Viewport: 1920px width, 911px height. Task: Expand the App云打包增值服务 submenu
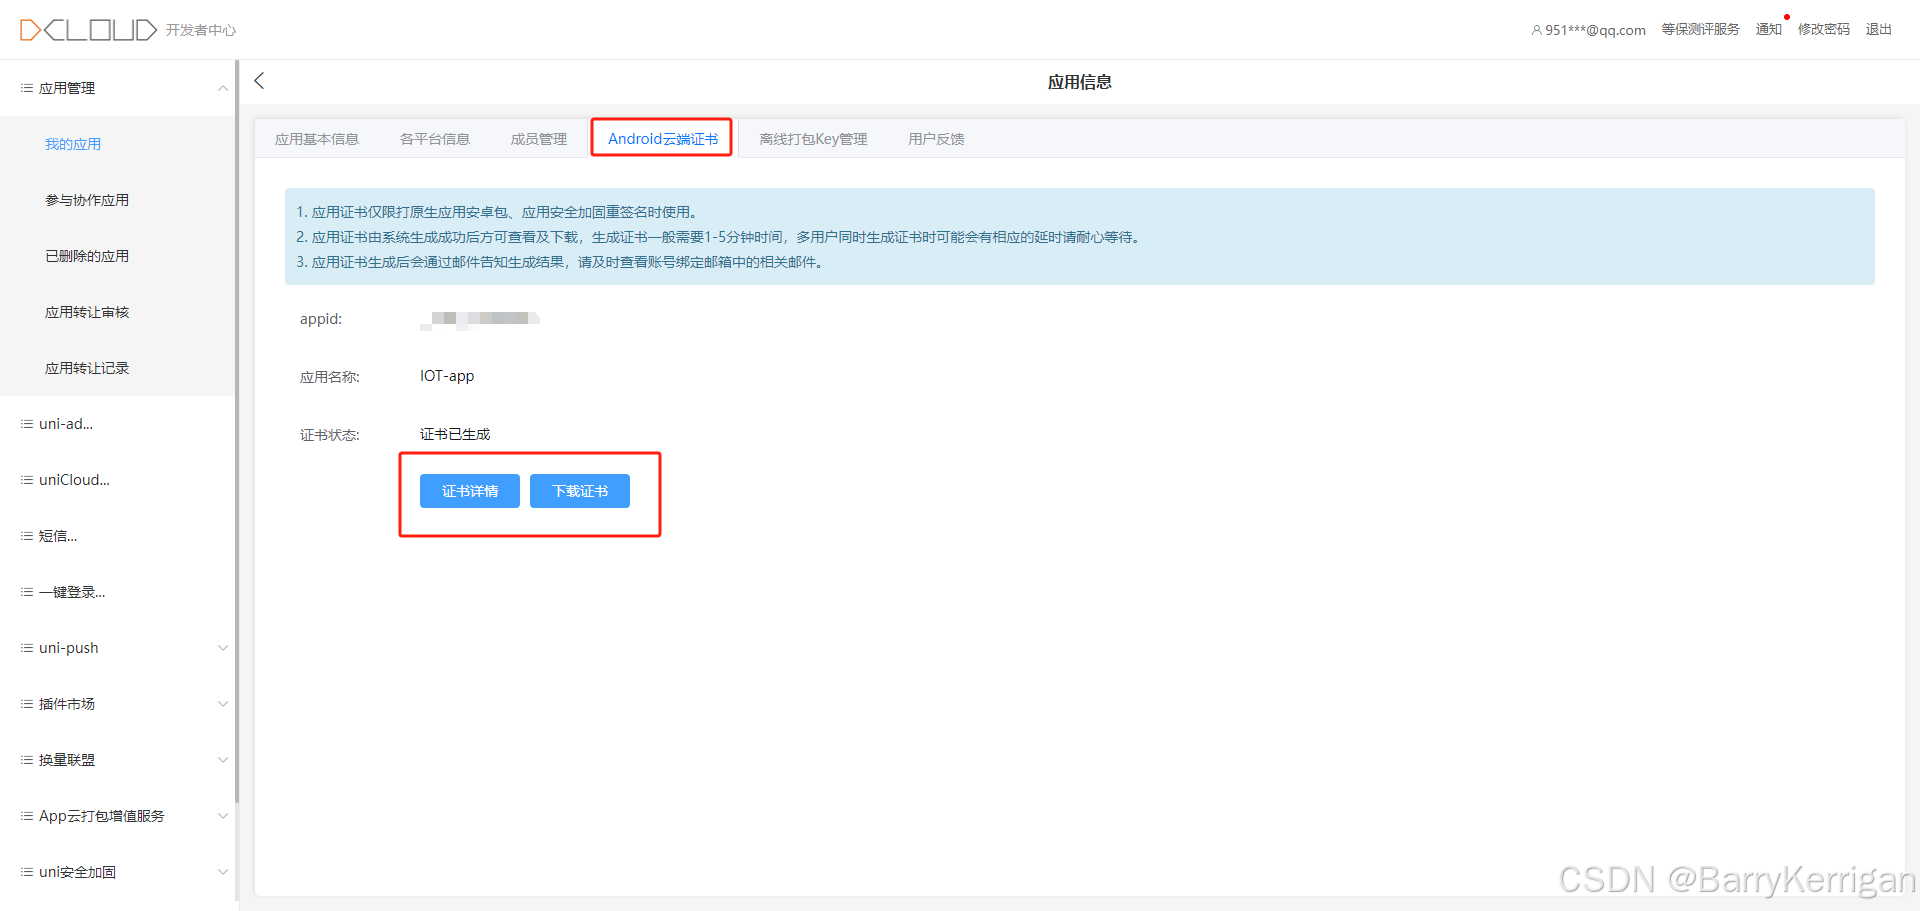coord(222,815)
